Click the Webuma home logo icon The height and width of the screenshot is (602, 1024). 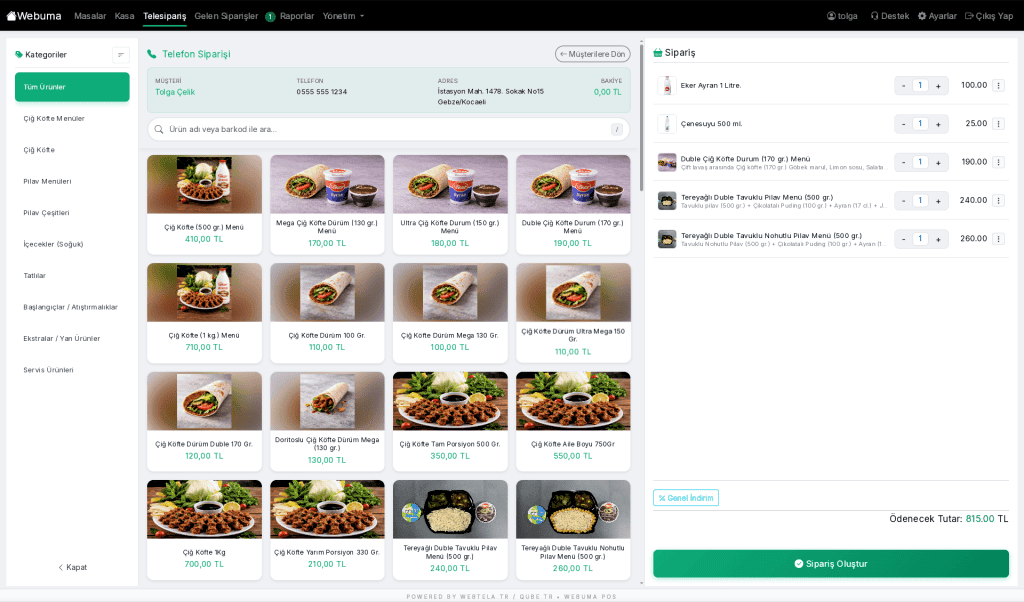point(12,16)
